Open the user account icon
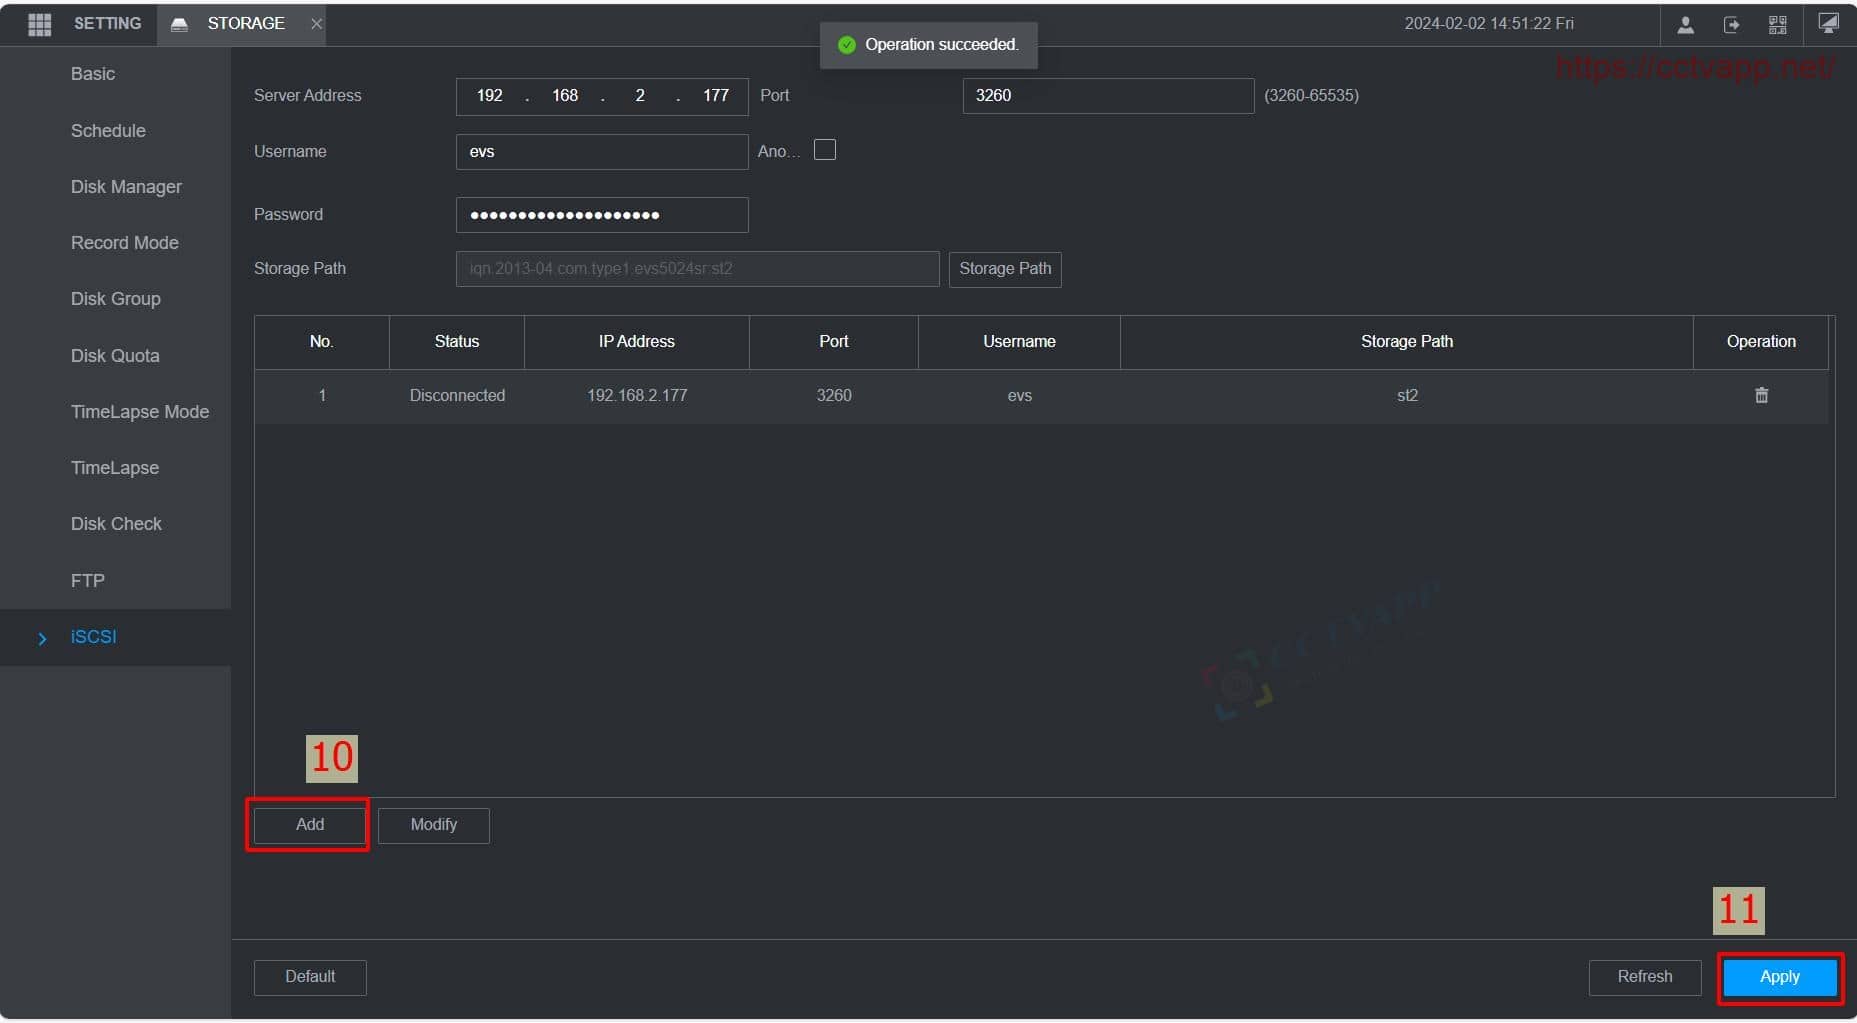Viewport: 1857px width, 1023px height. (x=1685, y=25)
